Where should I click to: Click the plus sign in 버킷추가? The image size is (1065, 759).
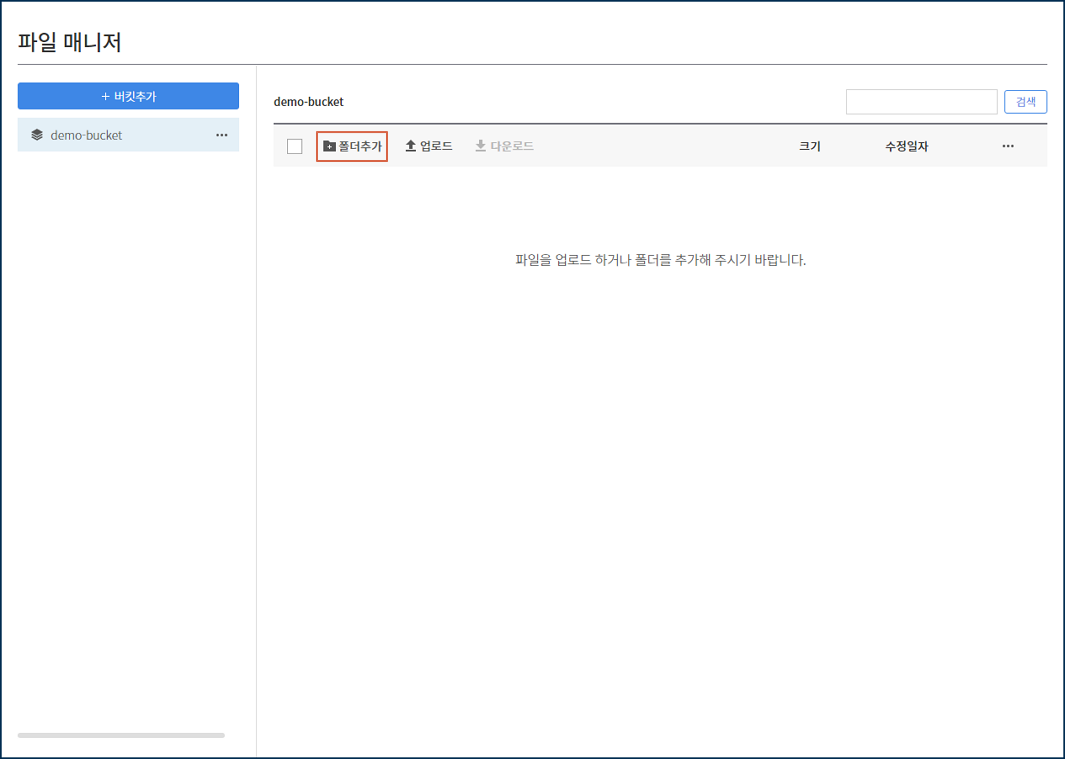click(x=106, y=97)
